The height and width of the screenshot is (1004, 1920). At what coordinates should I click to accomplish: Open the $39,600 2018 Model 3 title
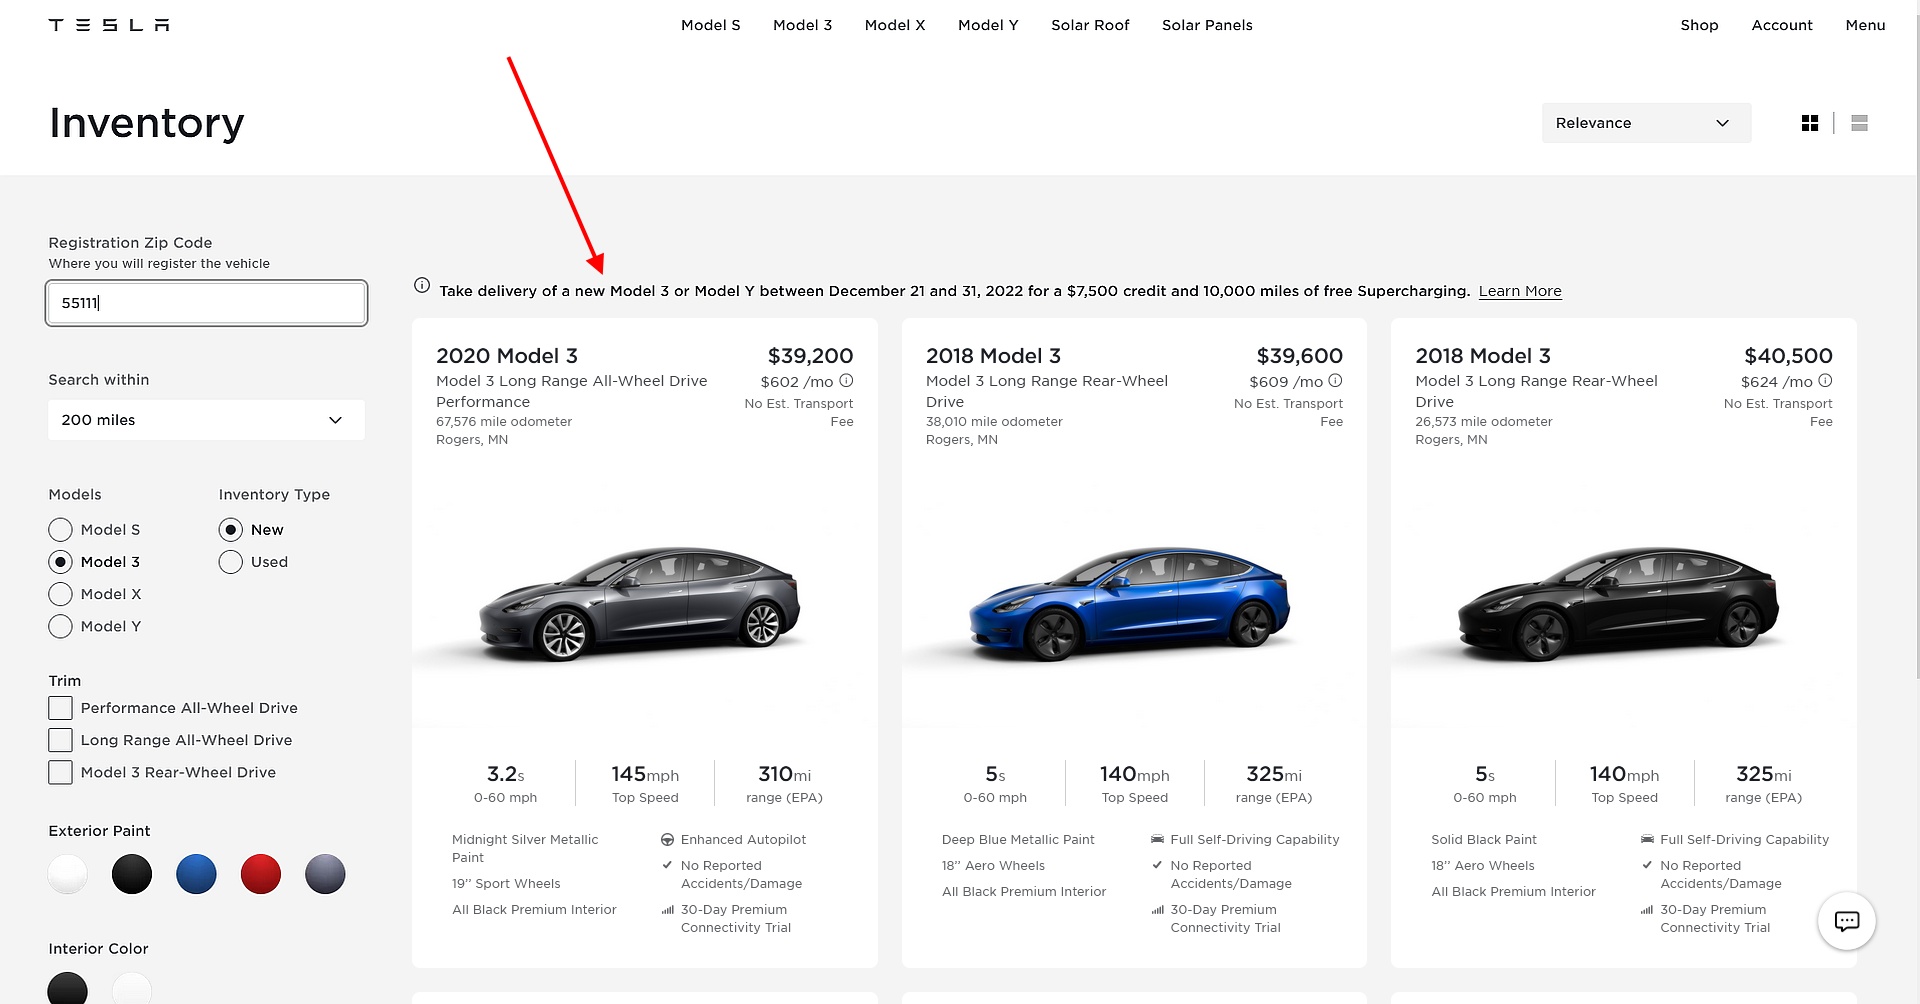(993, 356)
